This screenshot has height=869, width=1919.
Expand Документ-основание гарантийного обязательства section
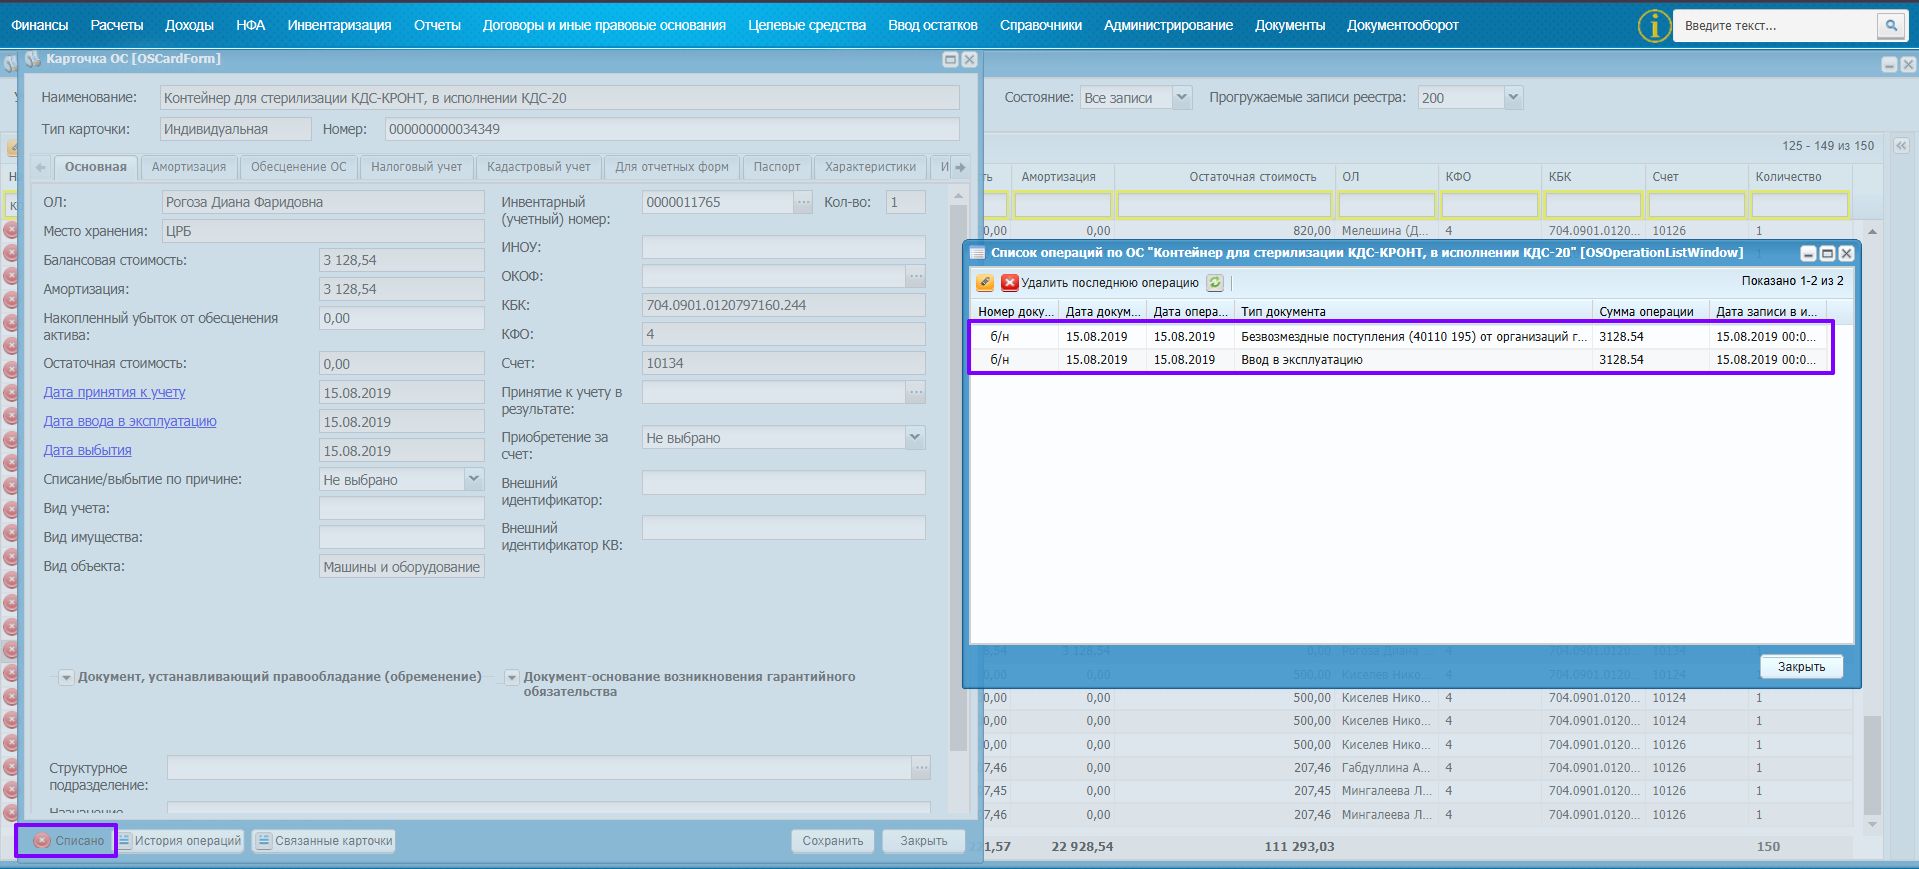coord(511,678)
